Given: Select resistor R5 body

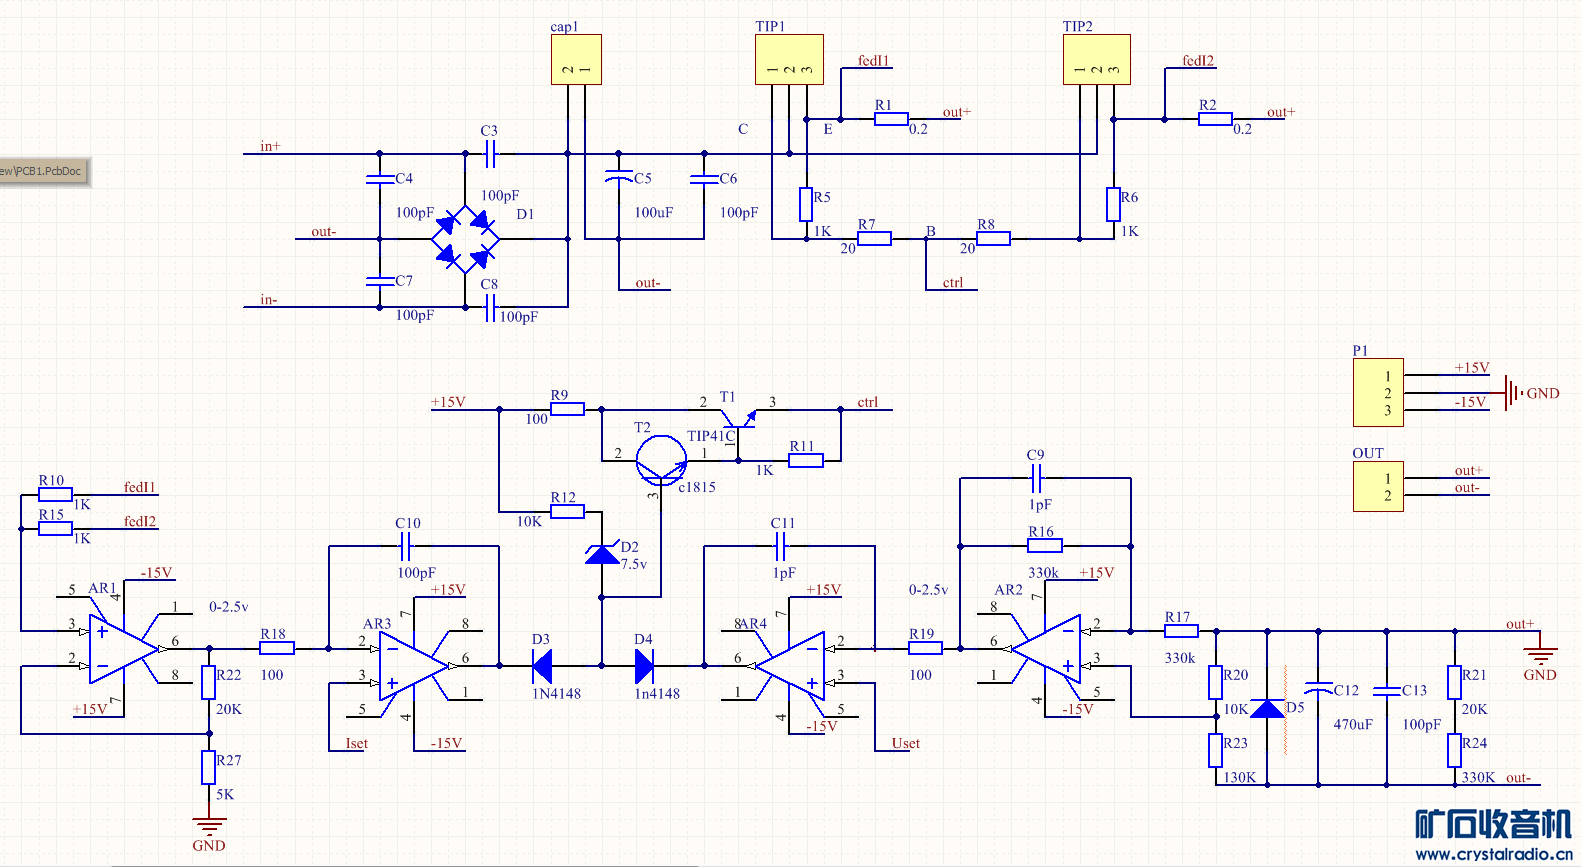Looking at the screenshot, I should pyautogui.click(x=806, y=204).
